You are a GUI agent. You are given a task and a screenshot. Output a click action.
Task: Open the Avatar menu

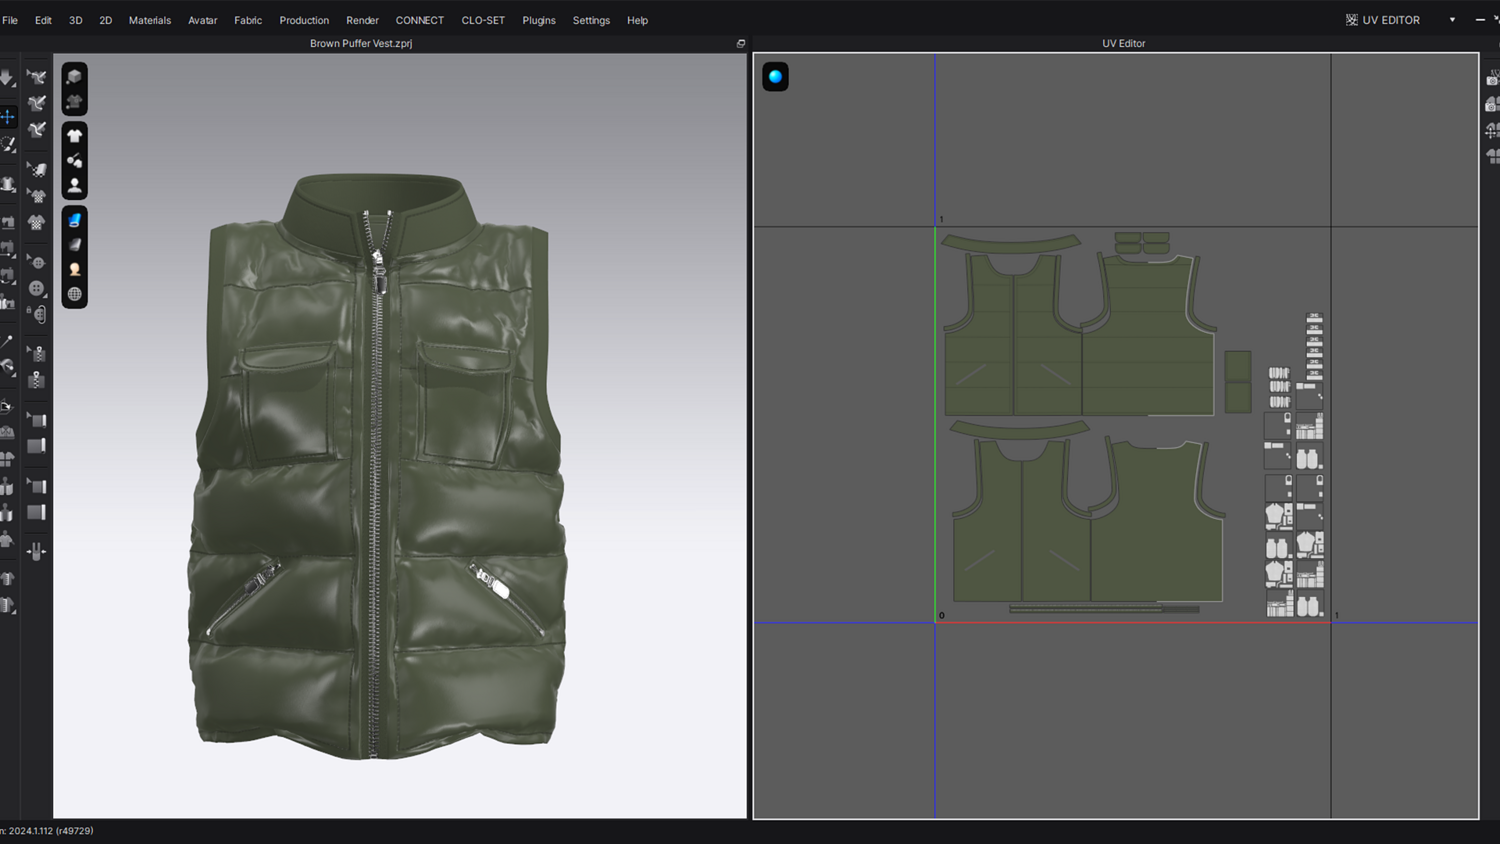click(203, 20)
